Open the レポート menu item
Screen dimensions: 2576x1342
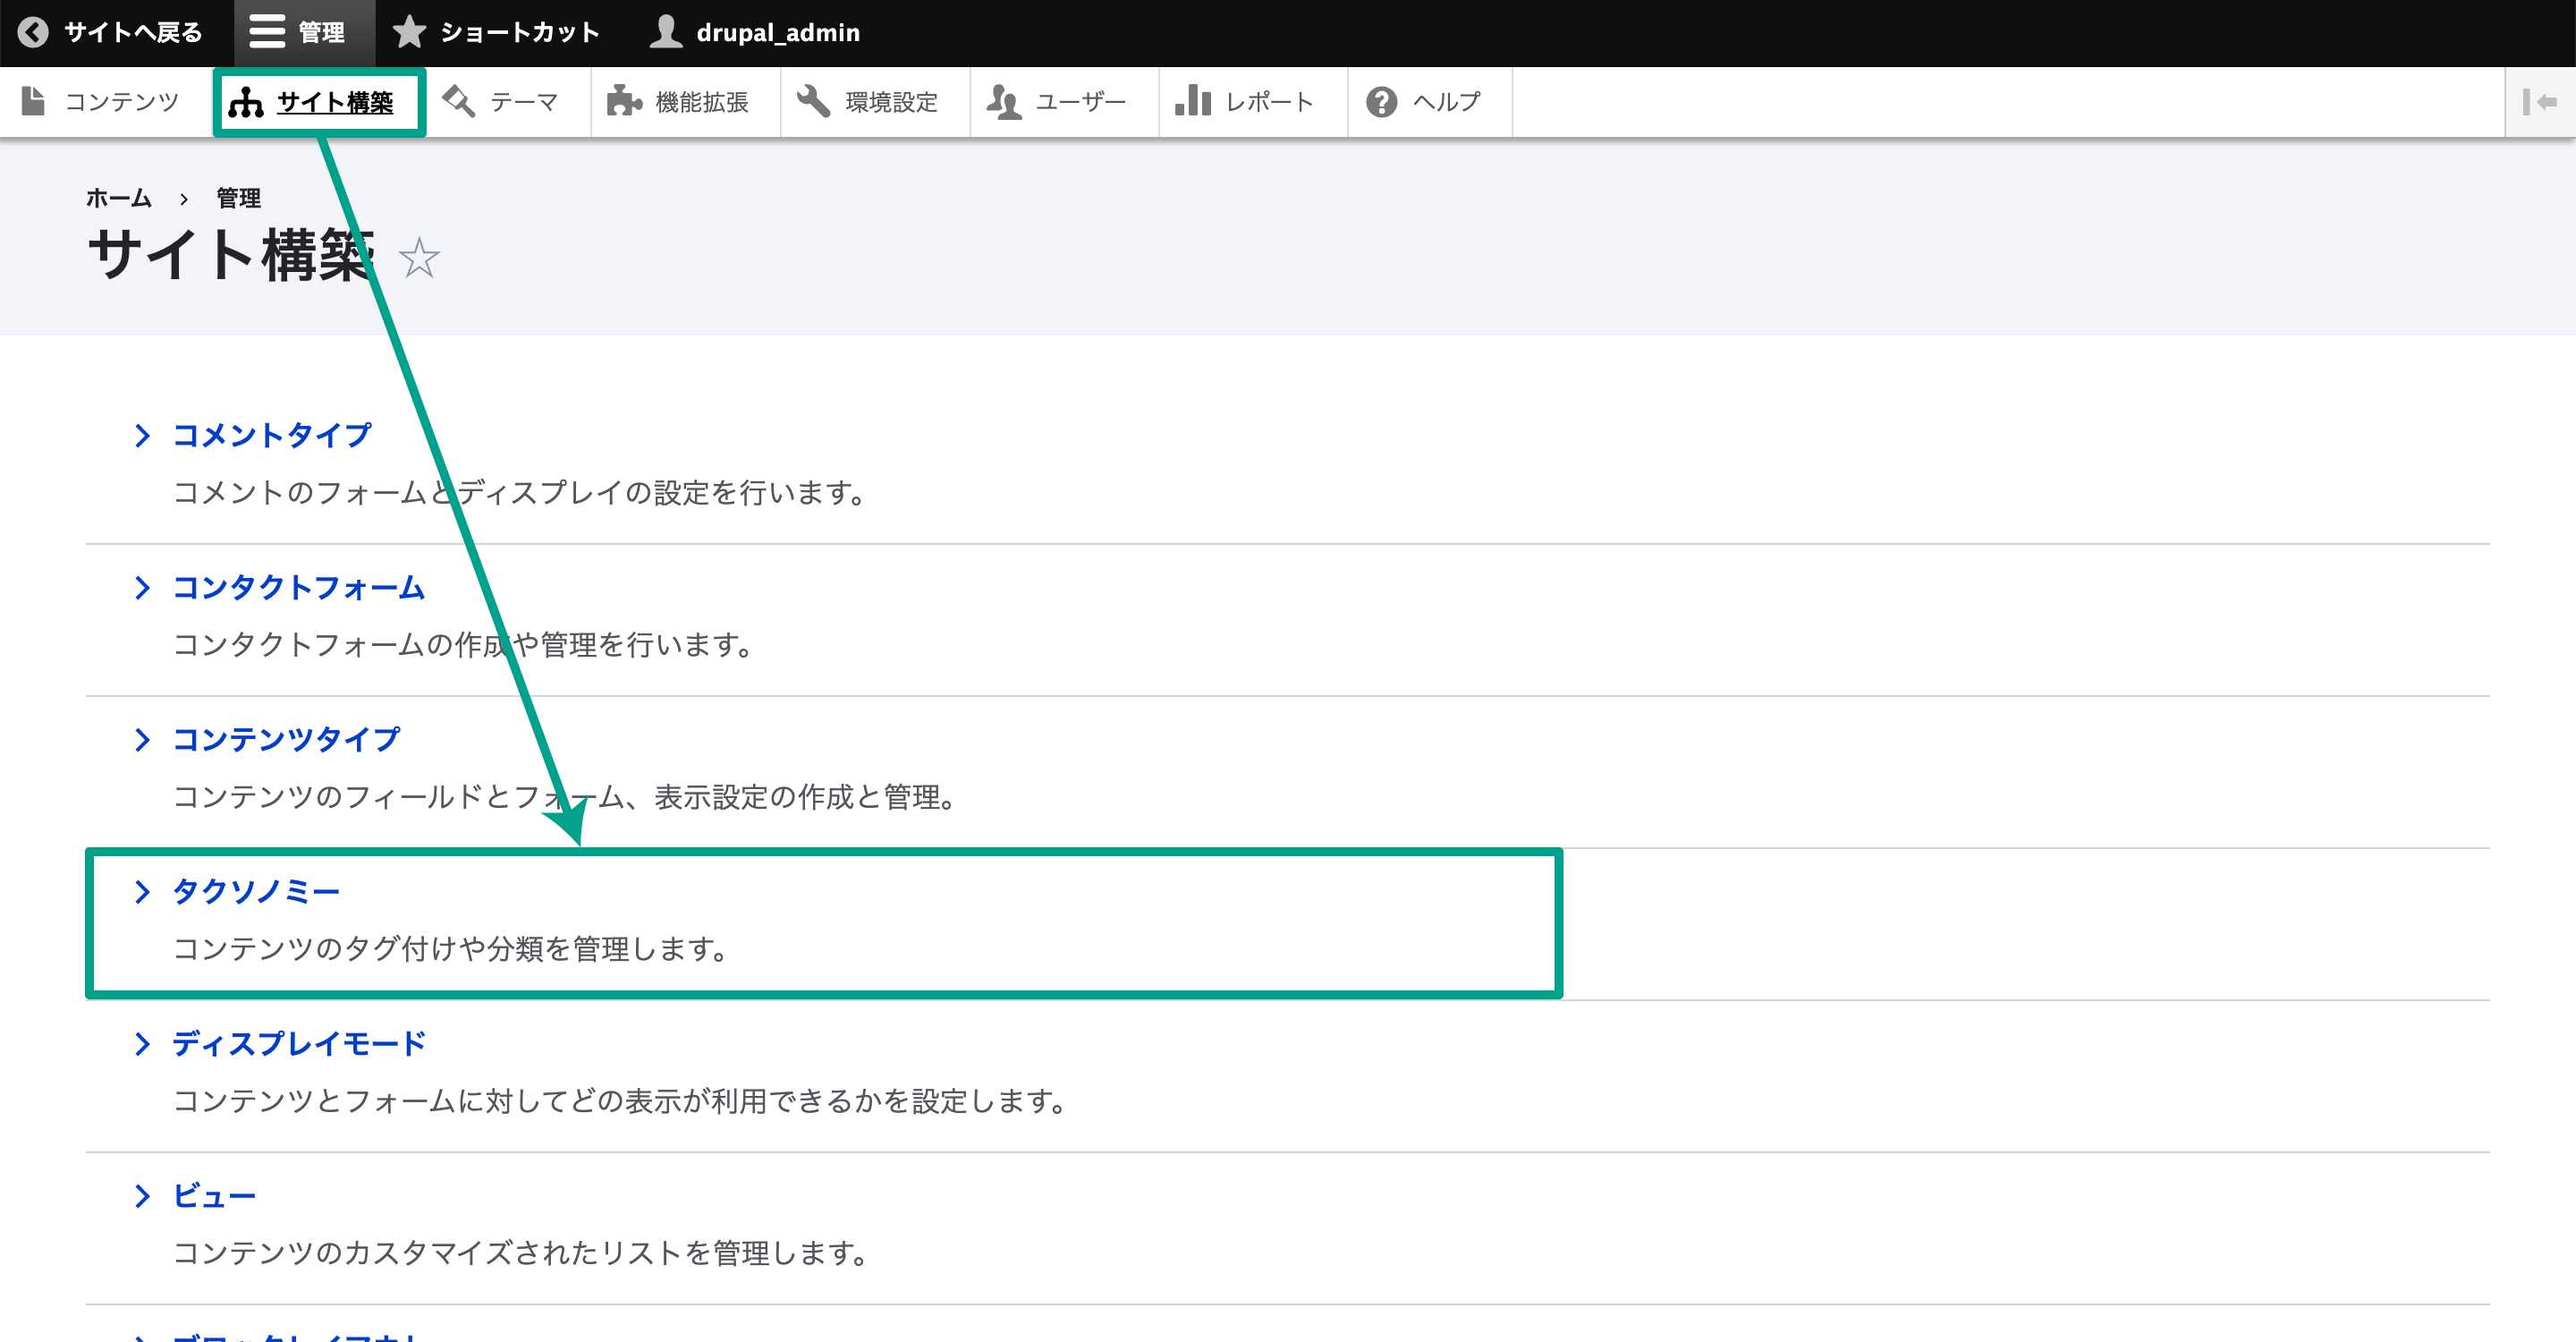(1253, 101)
